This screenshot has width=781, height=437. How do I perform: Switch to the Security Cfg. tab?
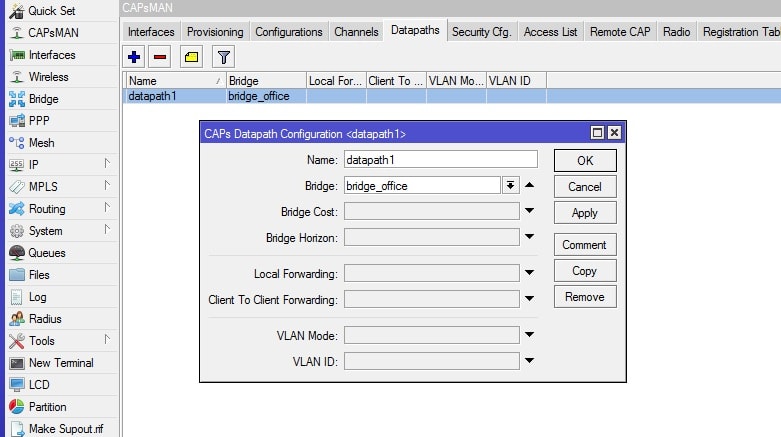[x=481, y=32]
